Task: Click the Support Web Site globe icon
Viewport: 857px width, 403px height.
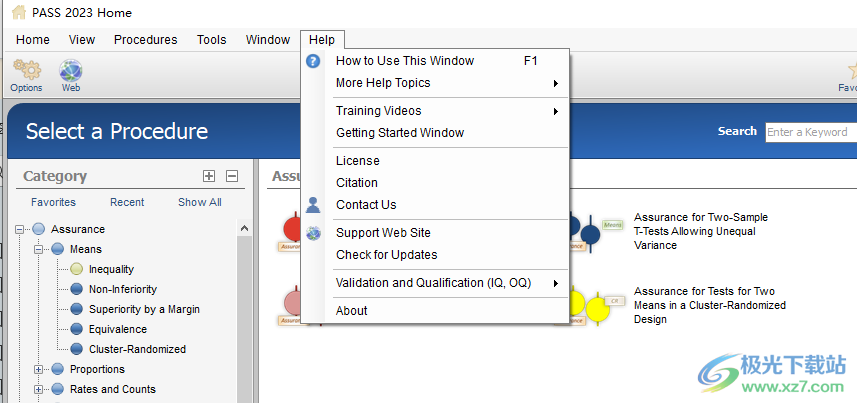Action: pos(313,233)
